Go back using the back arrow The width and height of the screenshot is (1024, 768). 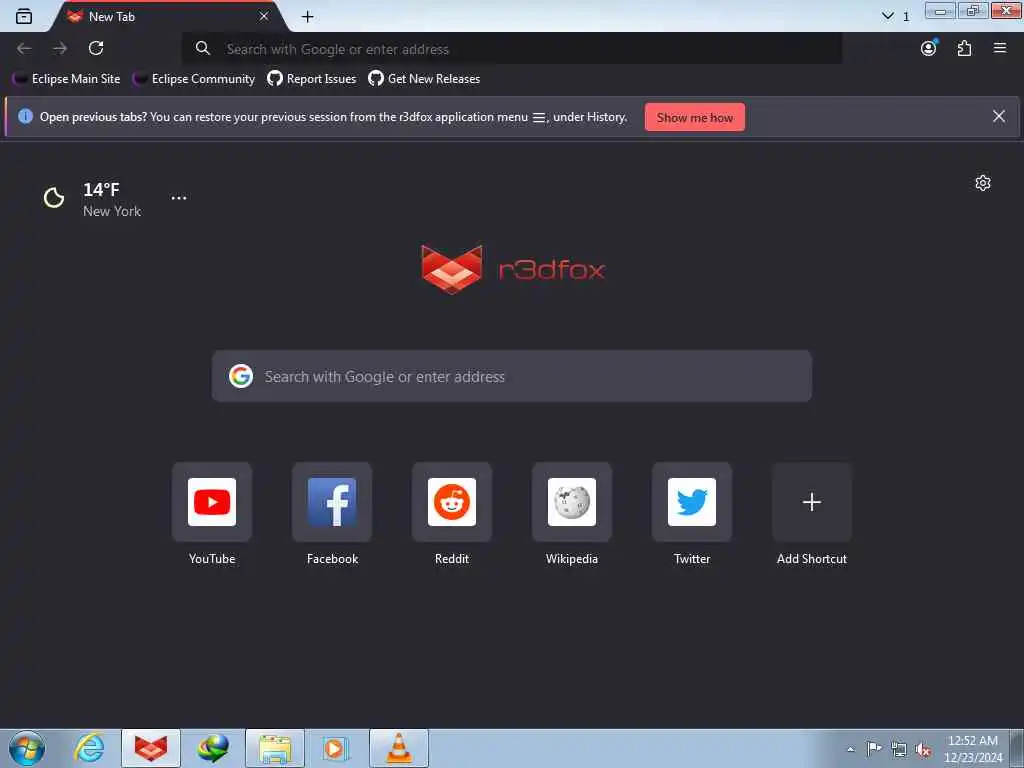pyautogui.click(x=24, y=48)
